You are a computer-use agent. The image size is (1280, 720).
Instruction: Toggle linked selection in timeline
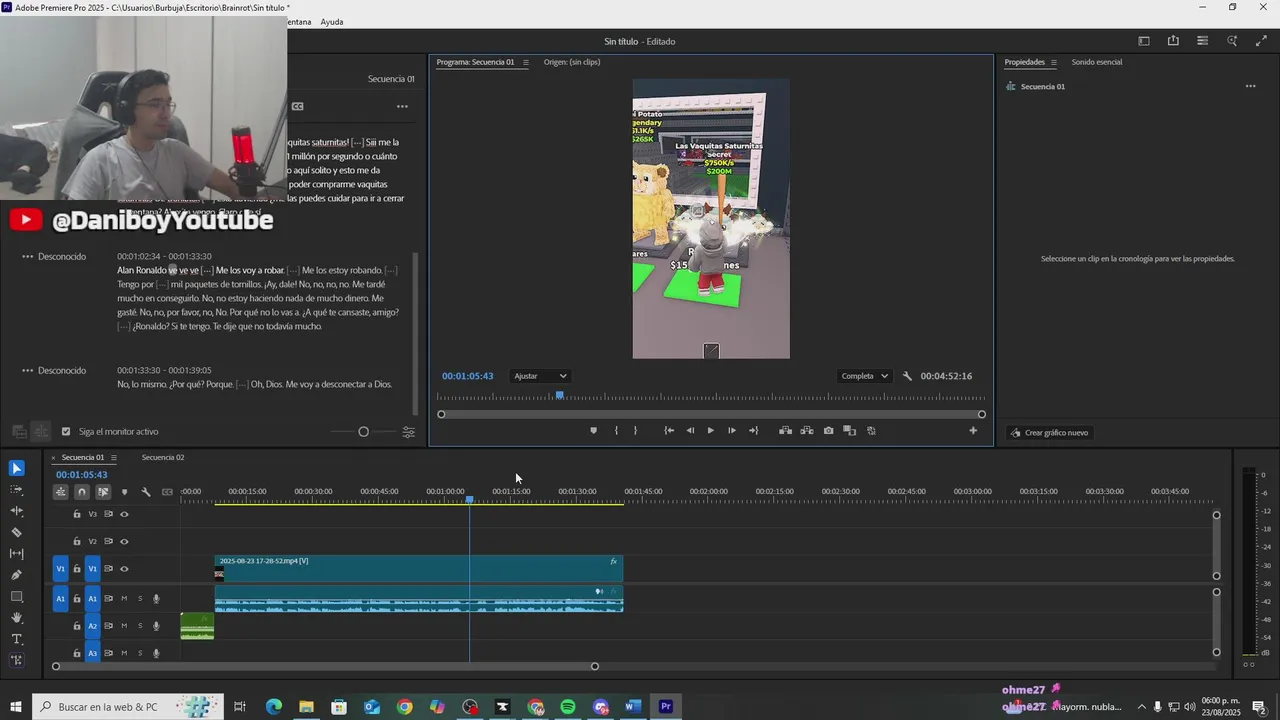pyautogui.click(x=103, y=492)
